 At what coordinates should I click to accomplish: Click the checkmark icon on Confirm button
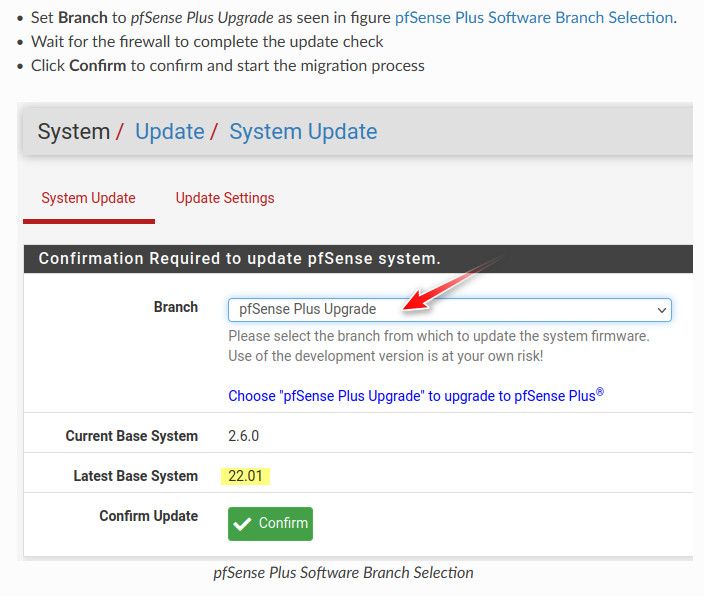point(242,524)
